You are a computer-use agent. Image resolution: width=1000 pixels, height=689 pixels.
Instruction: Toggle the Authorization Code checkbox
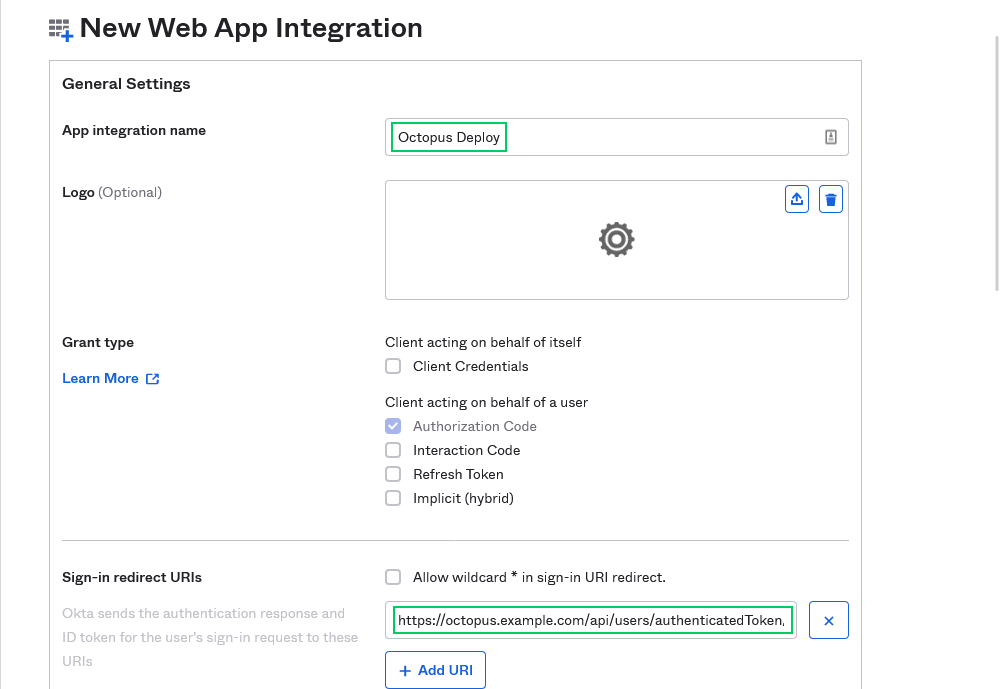tap(394, 426)
